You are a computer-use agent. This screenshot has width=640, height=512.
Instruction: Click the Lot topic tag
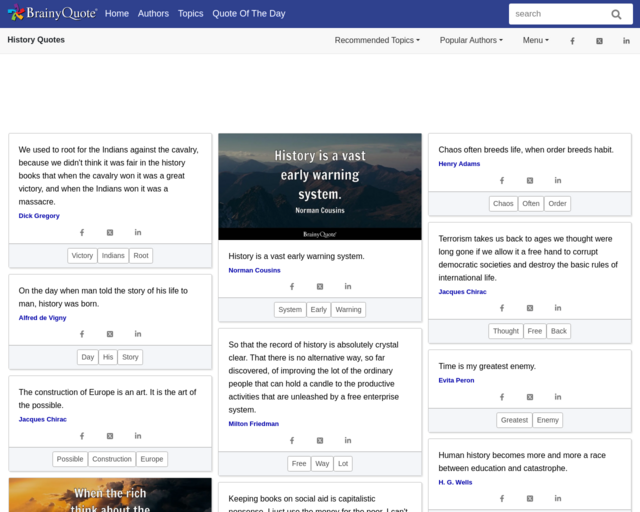point(343,463)
